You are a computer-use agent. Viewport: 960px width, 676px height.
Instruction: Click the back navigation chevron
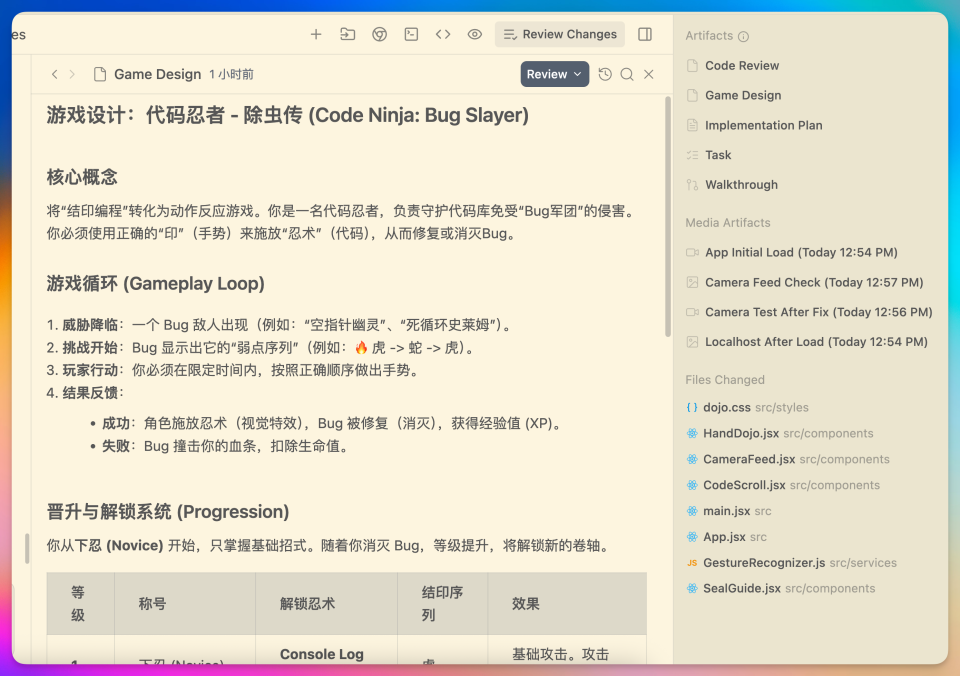(53, 74)
